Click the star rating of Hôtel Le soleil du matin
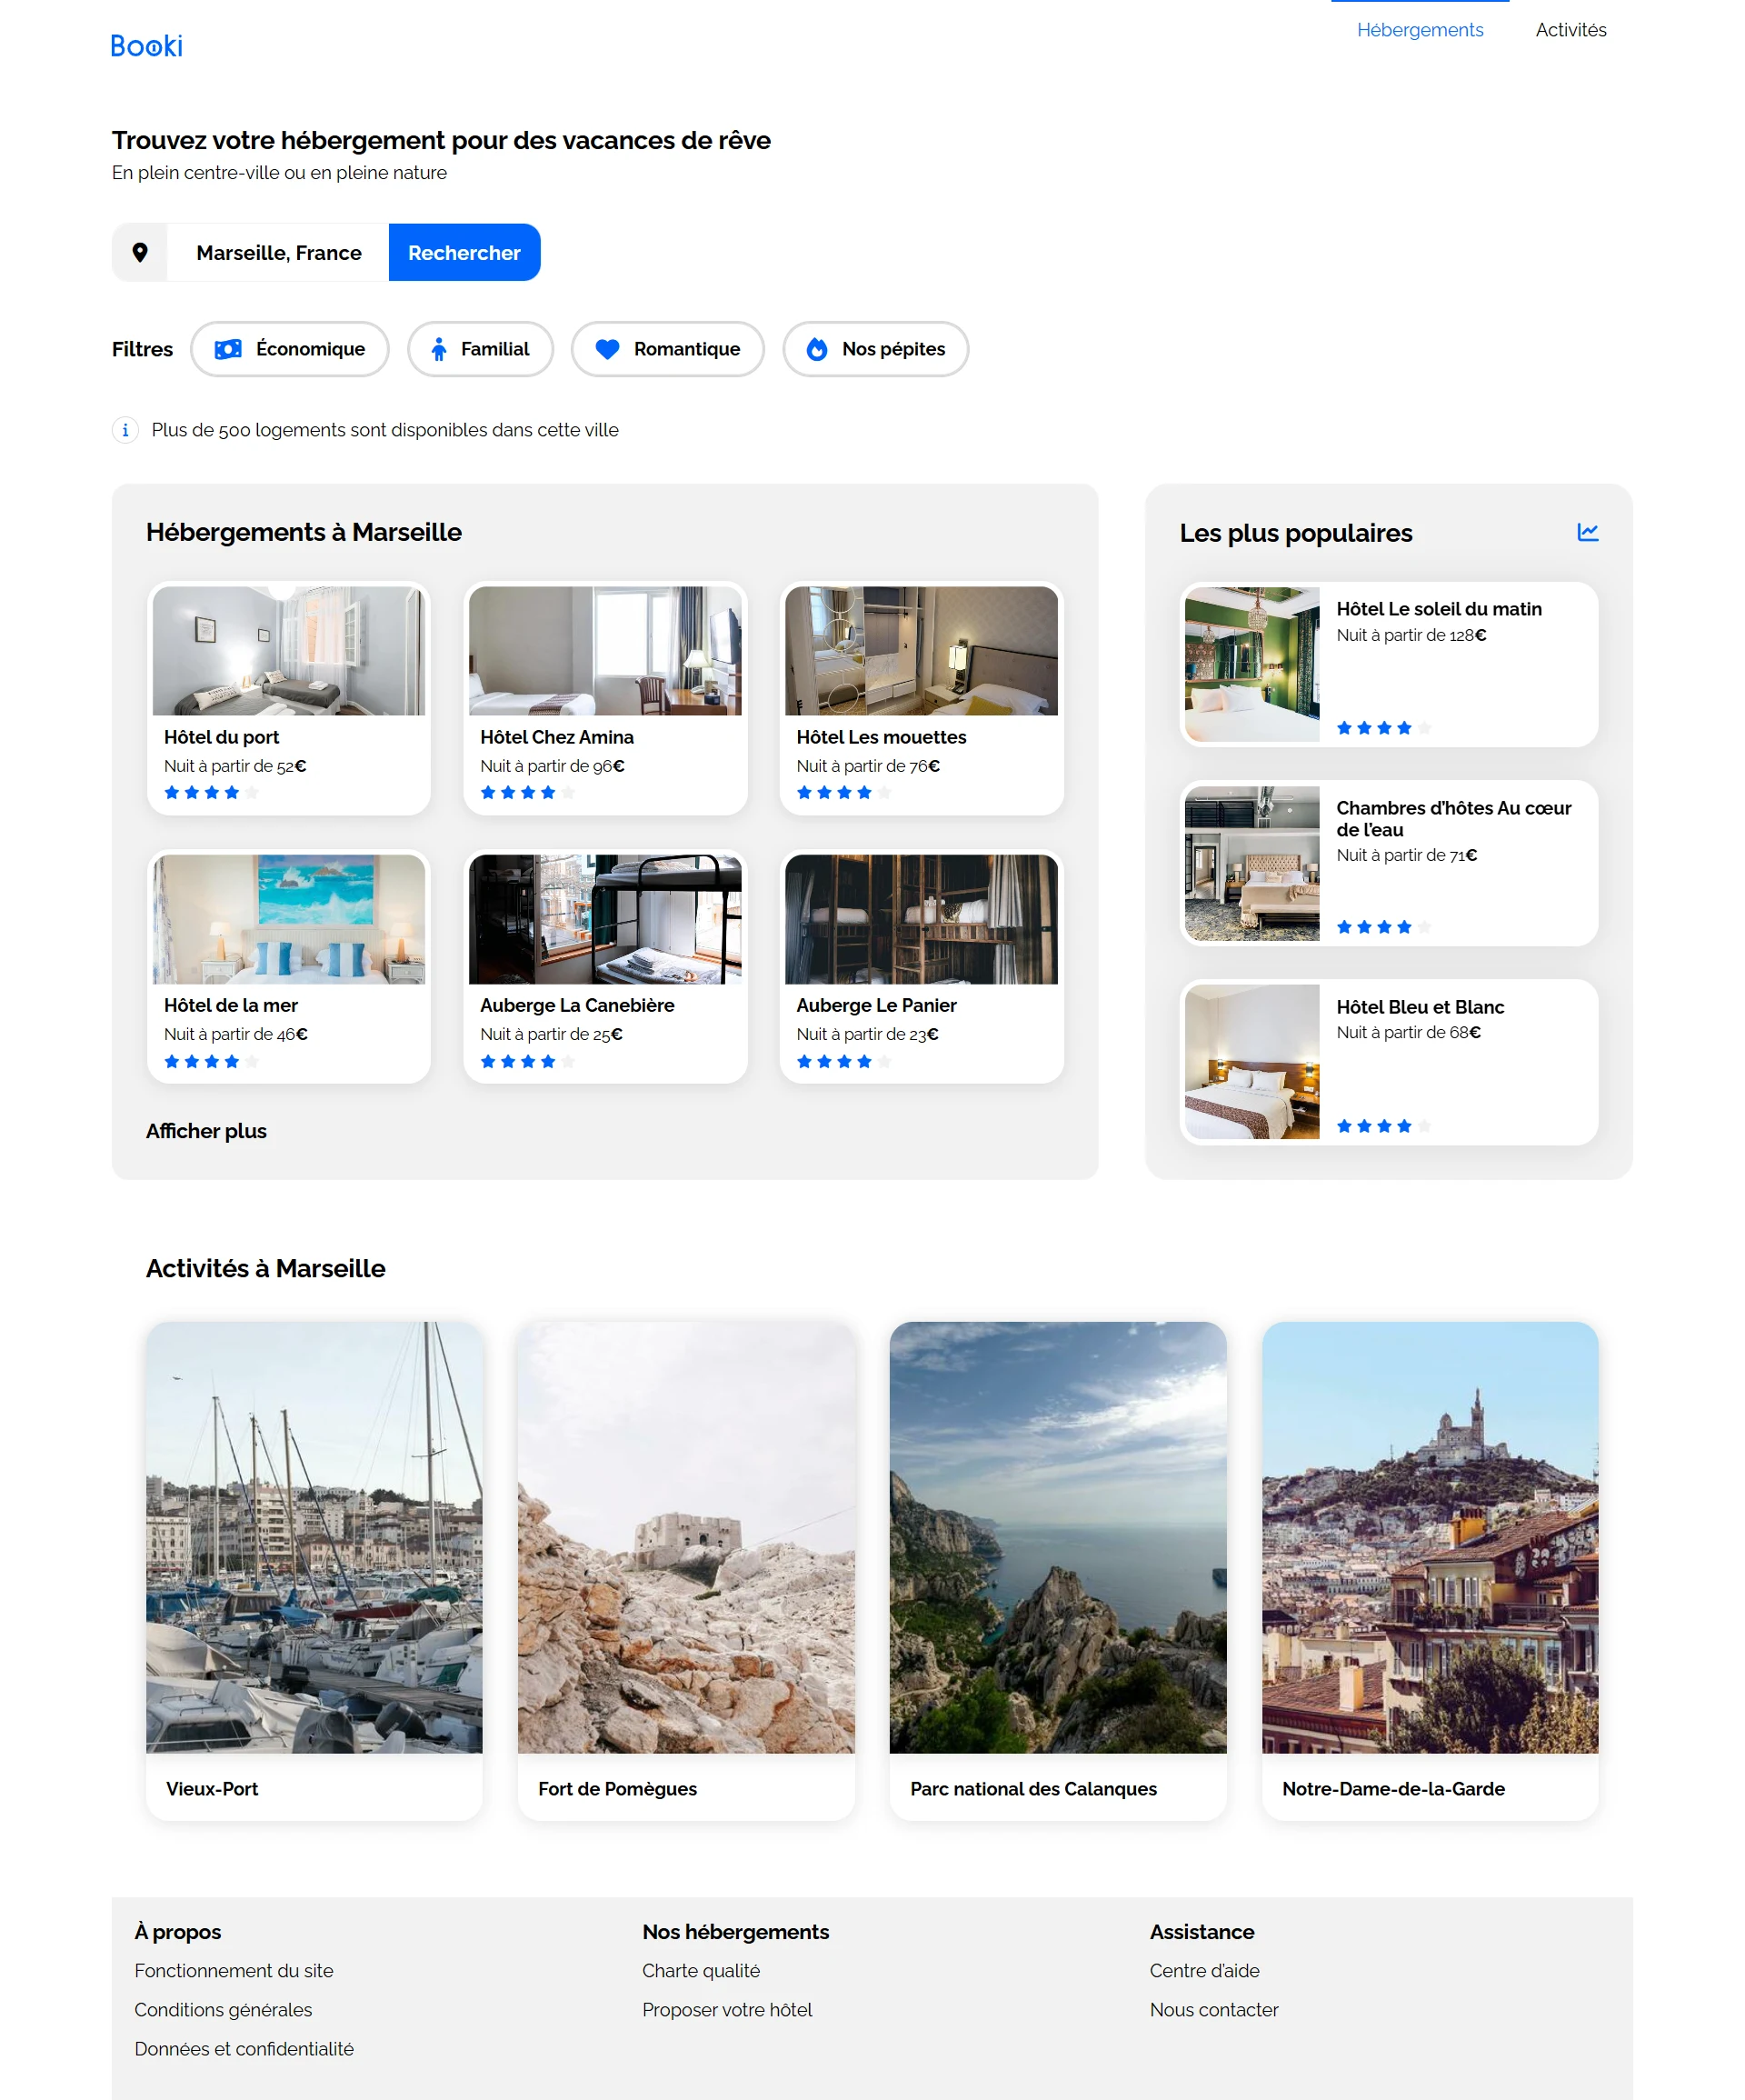 tap(1384, 728)
